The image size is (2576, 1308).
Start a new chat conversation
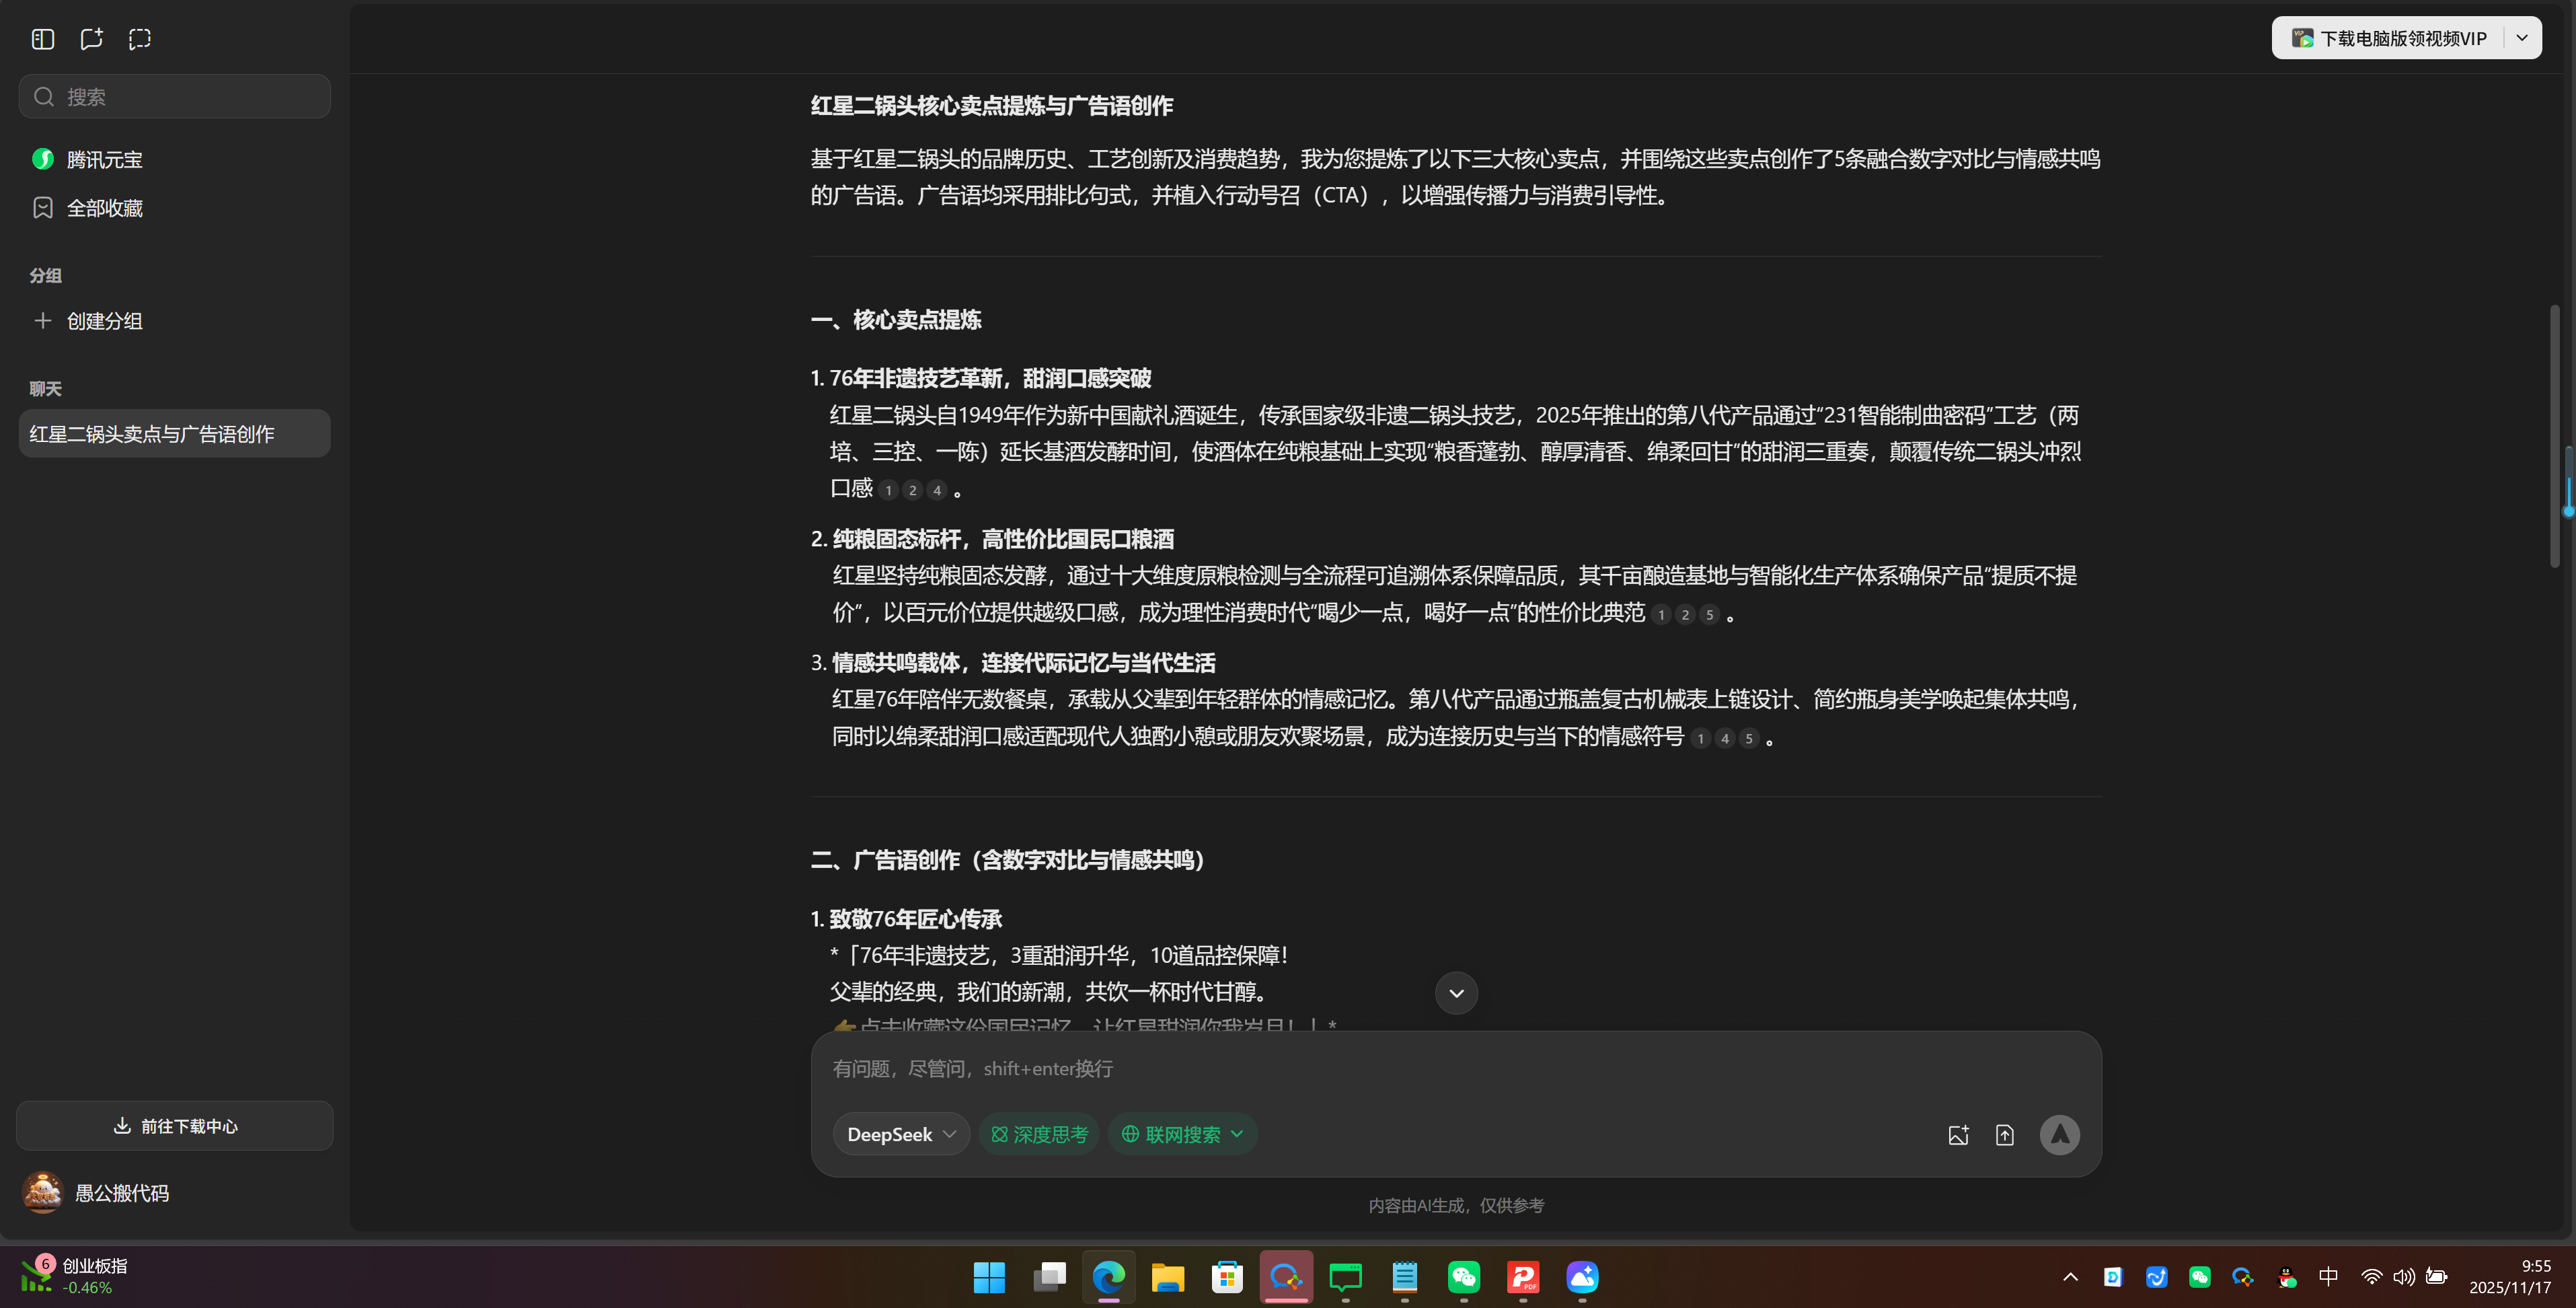click(91, 39)
